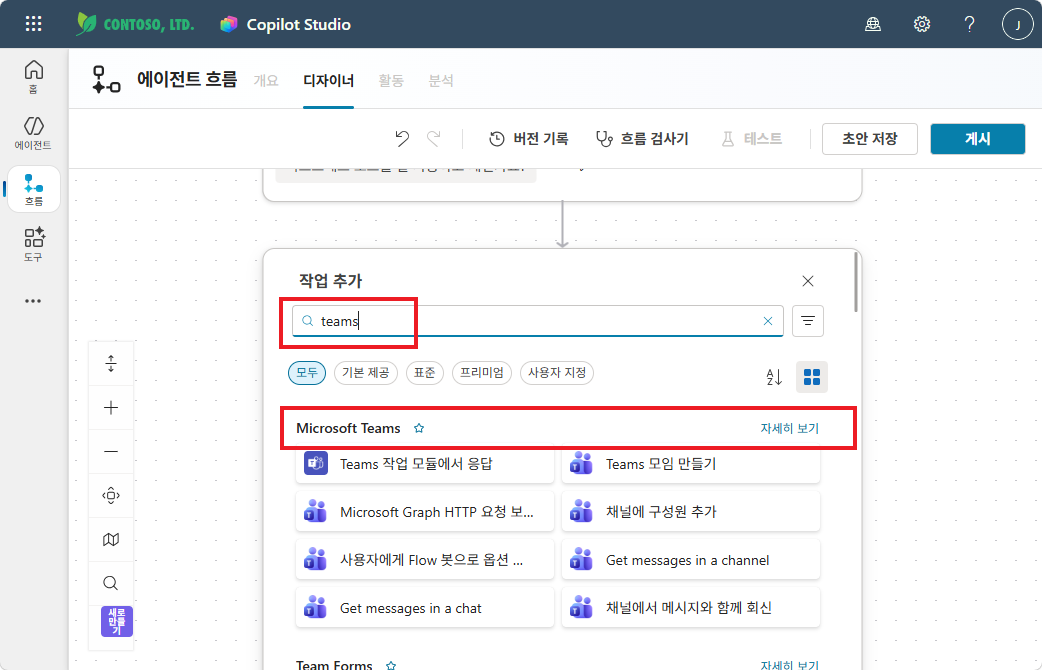Select the 프리미엄 filter chip

pyautogui.click(x=482, y=373)
